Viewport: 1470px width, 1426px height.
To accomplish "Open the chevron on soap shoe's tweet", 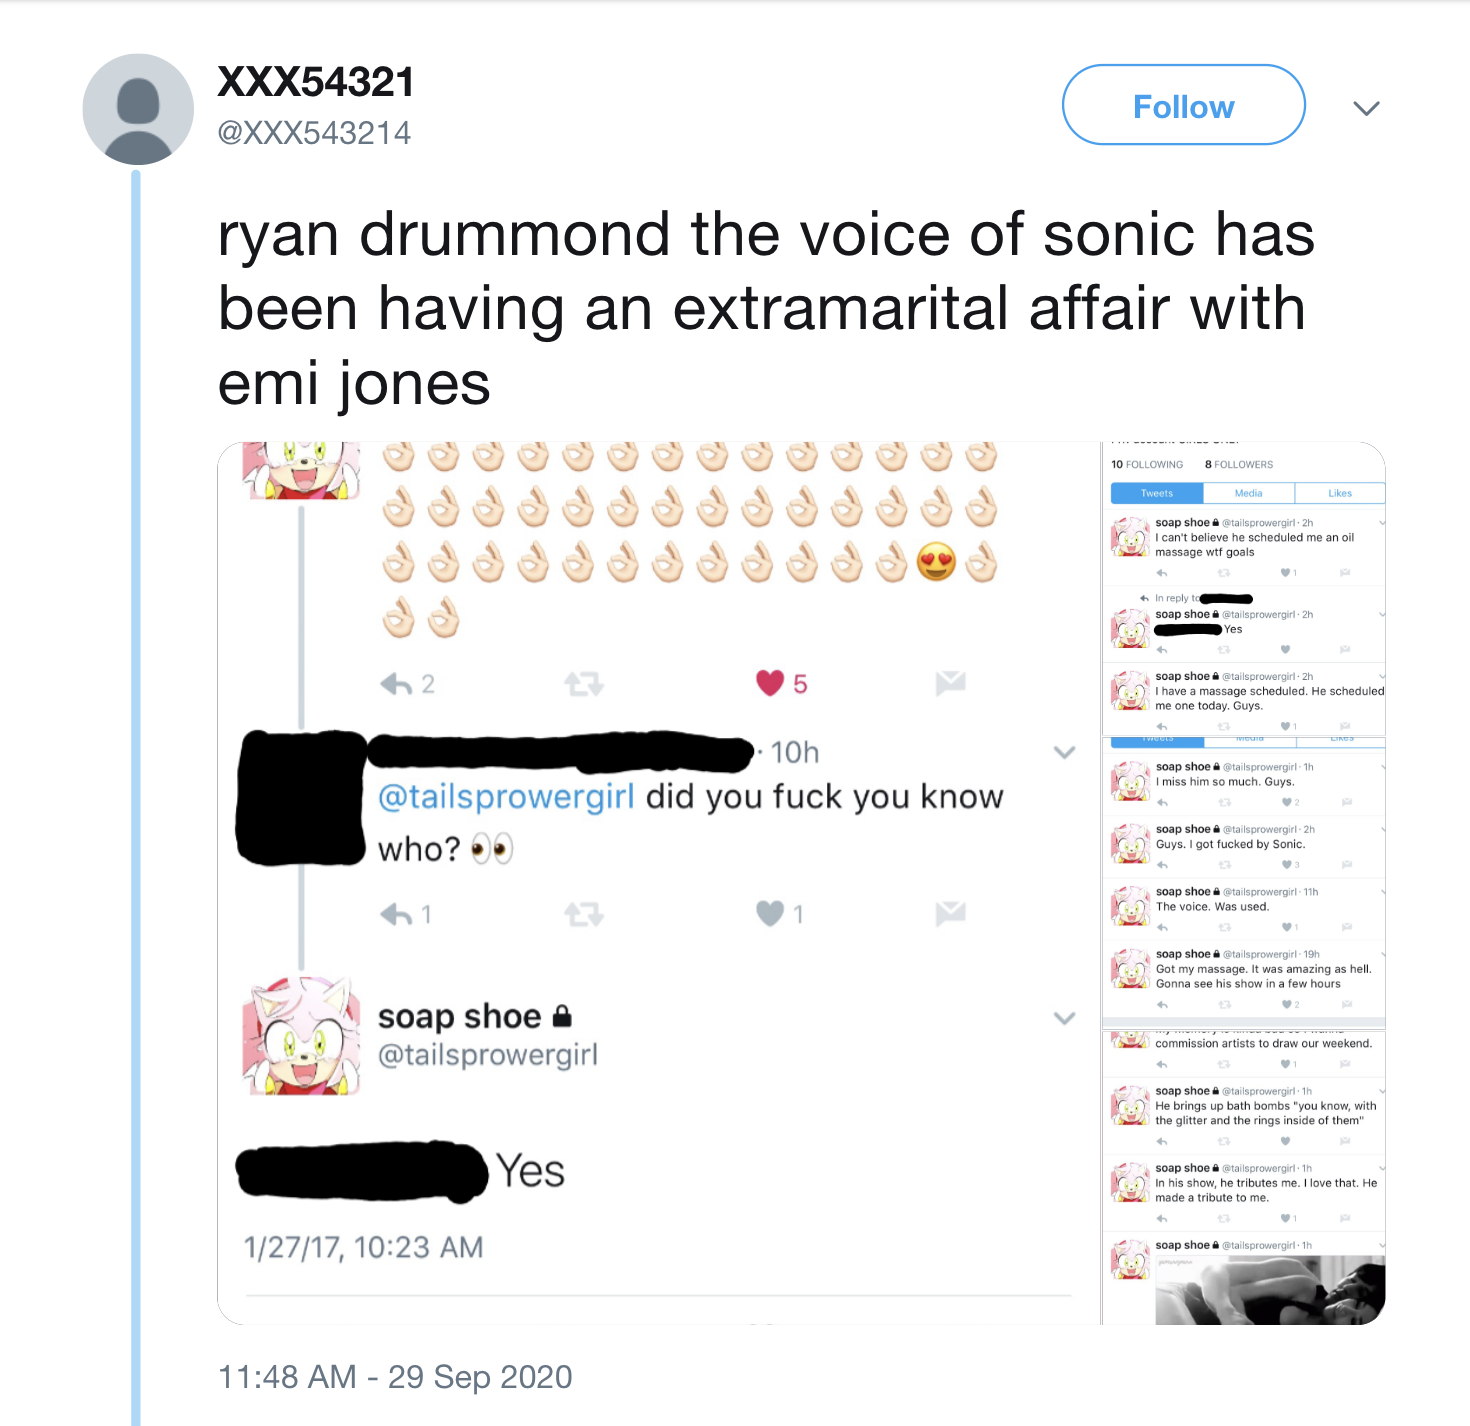I will (1063, 1018).
